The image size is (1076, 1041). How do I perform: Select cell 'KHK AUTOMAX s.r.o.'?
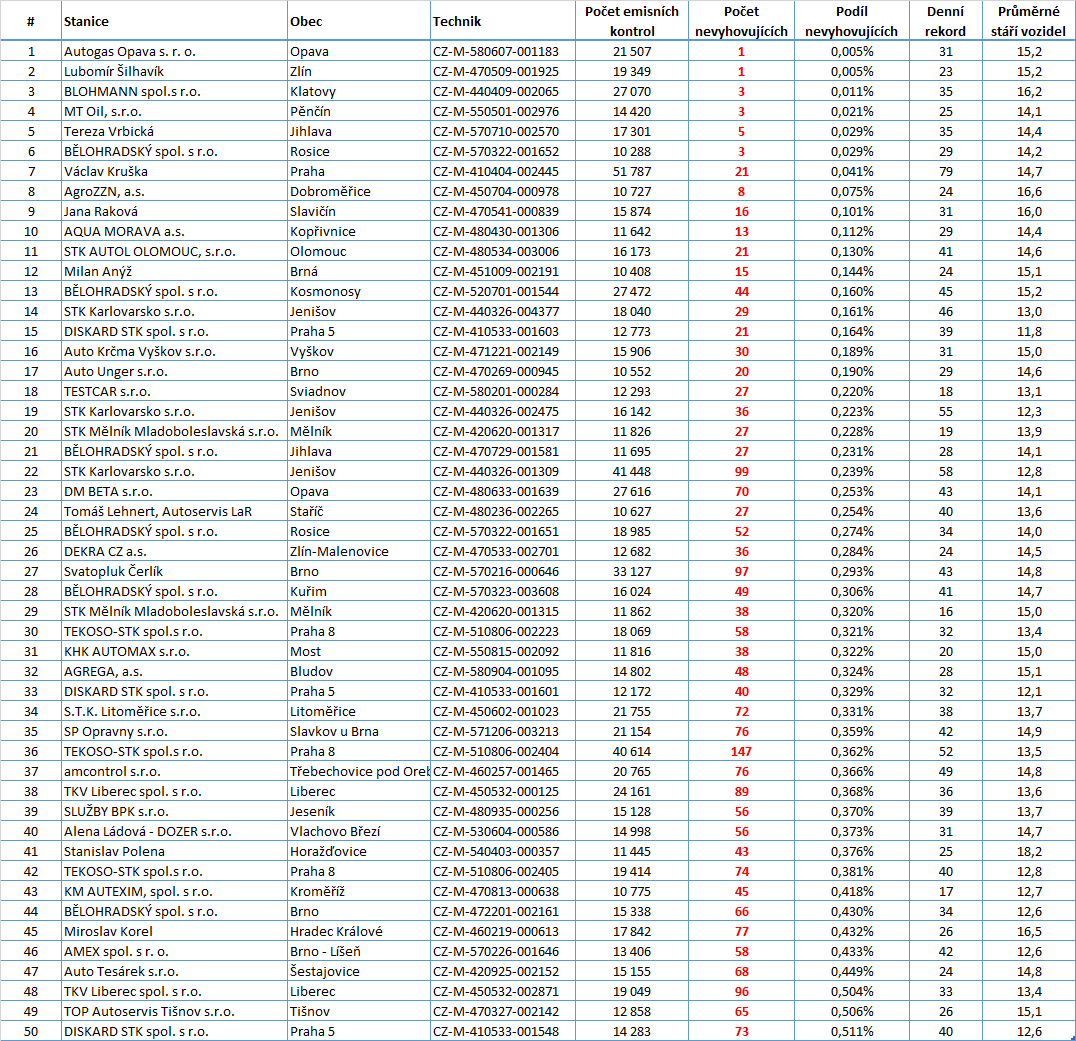[x=174, y=651]
